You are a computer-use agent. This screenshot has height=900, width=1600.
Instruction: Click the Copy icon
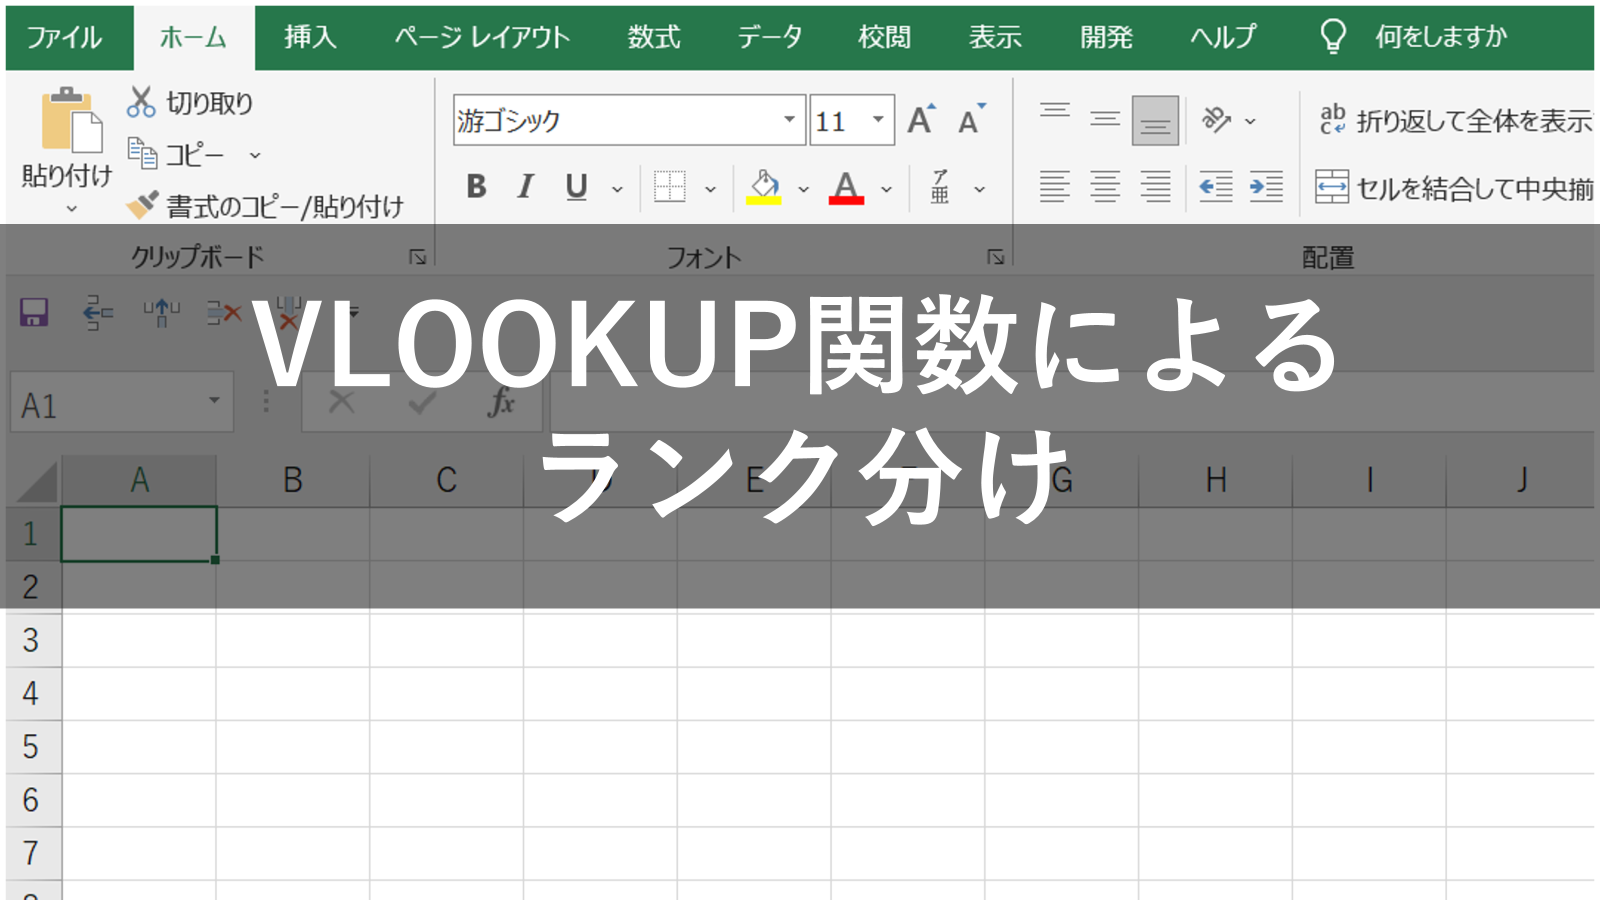click(x=142, y=154)
